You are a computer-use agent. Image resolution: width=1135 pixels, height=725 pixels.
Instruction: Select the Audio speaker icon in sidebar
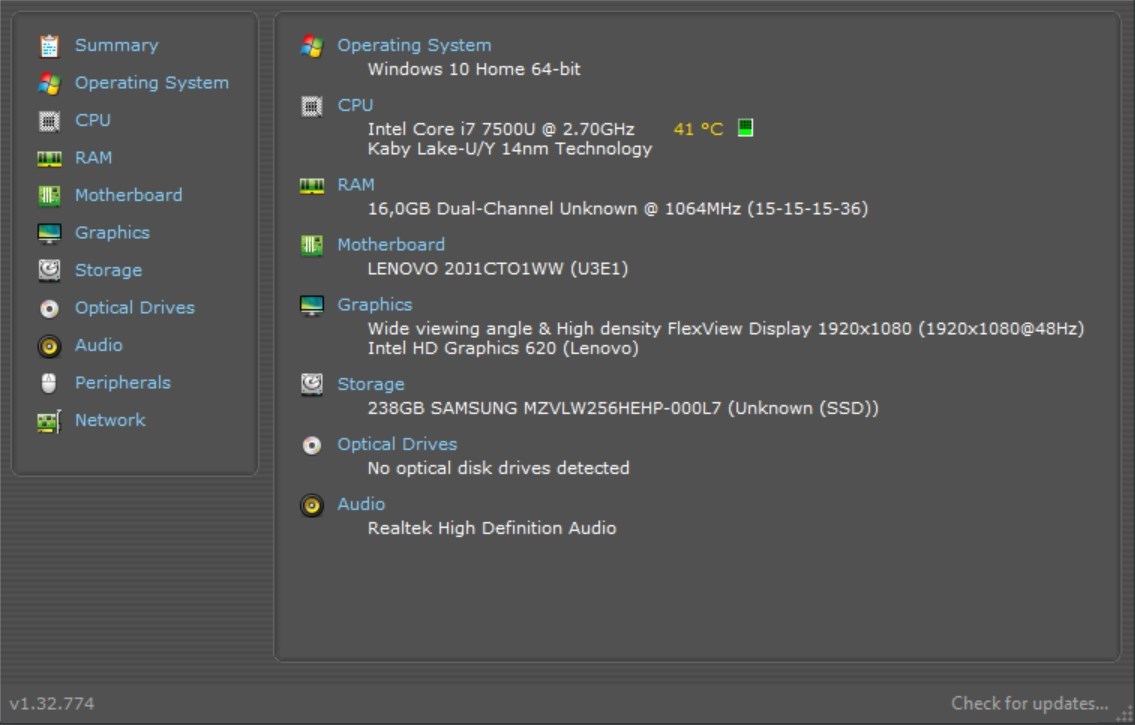point(49,347)
